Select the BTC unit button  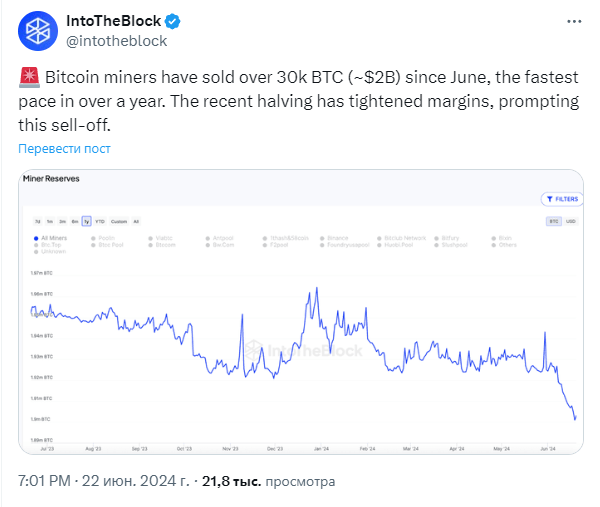(x=554, y=221)
